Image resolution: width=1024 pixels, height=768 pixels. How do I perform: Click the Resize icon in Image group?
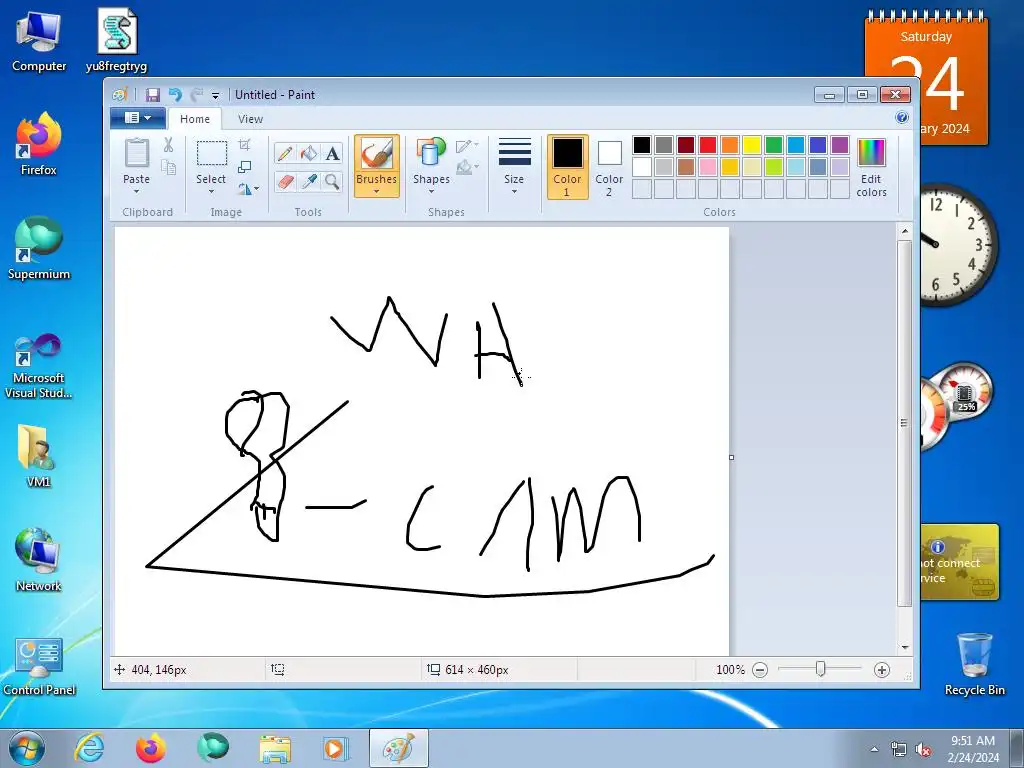244,167
